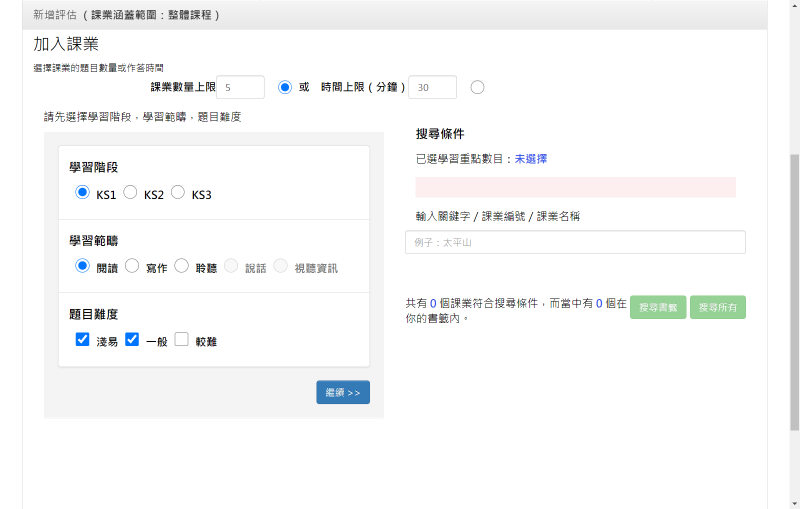Focus the keyword search input field

click(x=575, y=242)
